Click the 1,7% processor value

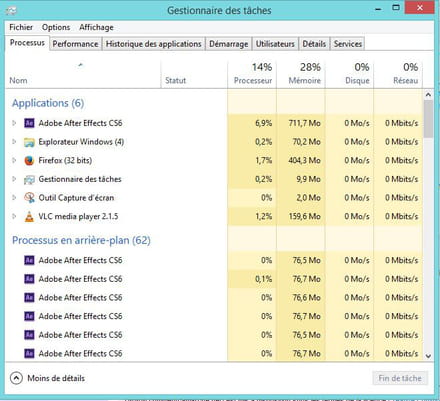[264, 160]
